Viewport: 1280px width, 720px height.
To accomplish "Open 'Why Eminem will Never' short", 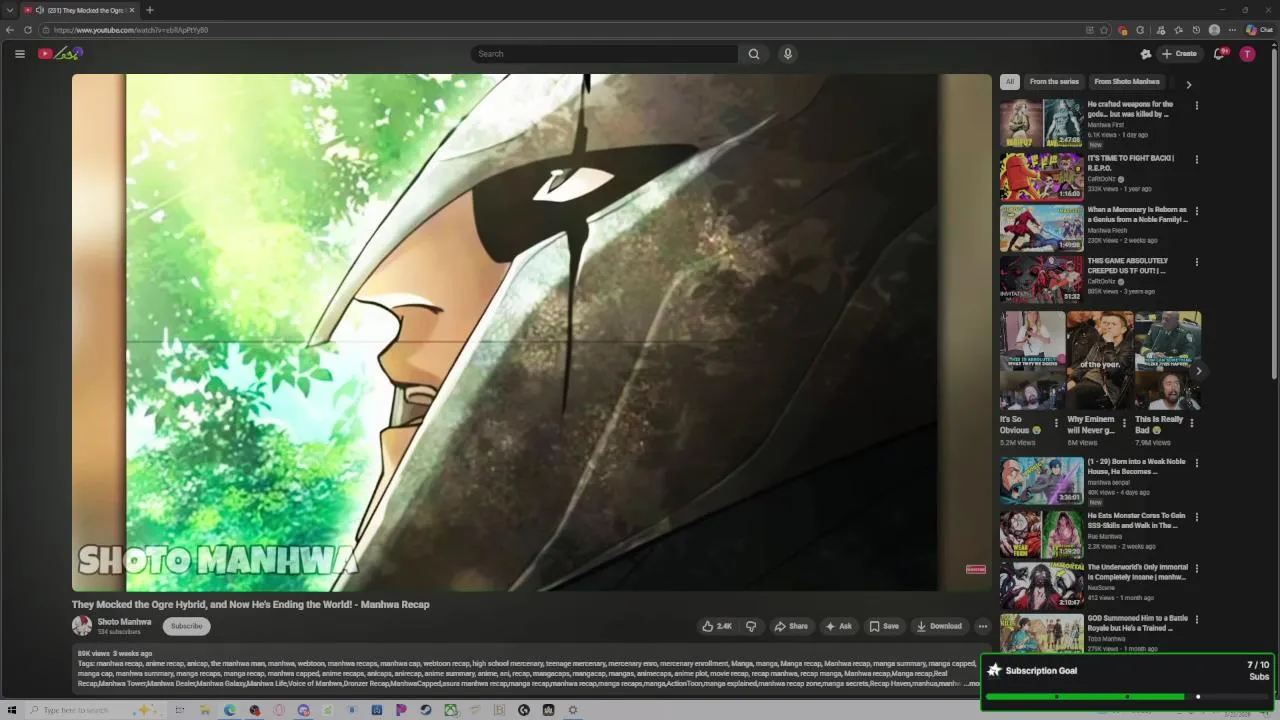I will tap(1100, 360).
